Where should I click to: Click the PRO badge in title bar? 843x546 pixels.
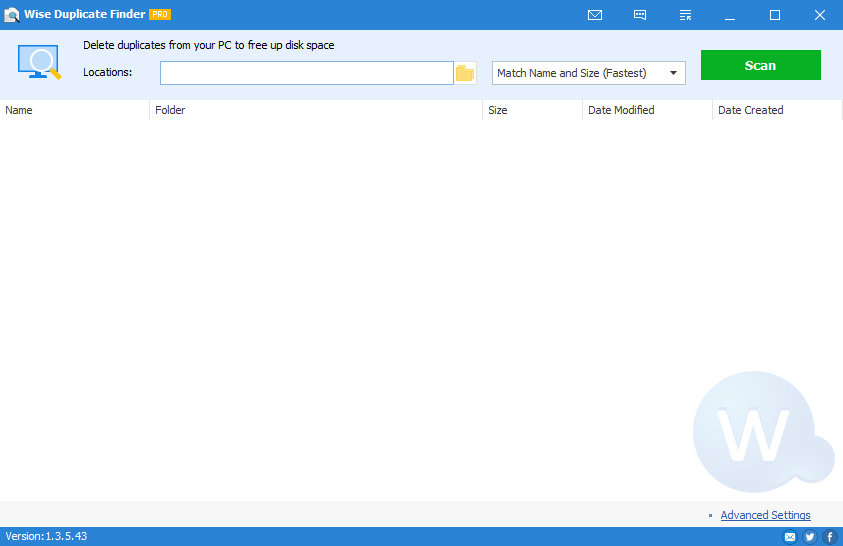160,15
